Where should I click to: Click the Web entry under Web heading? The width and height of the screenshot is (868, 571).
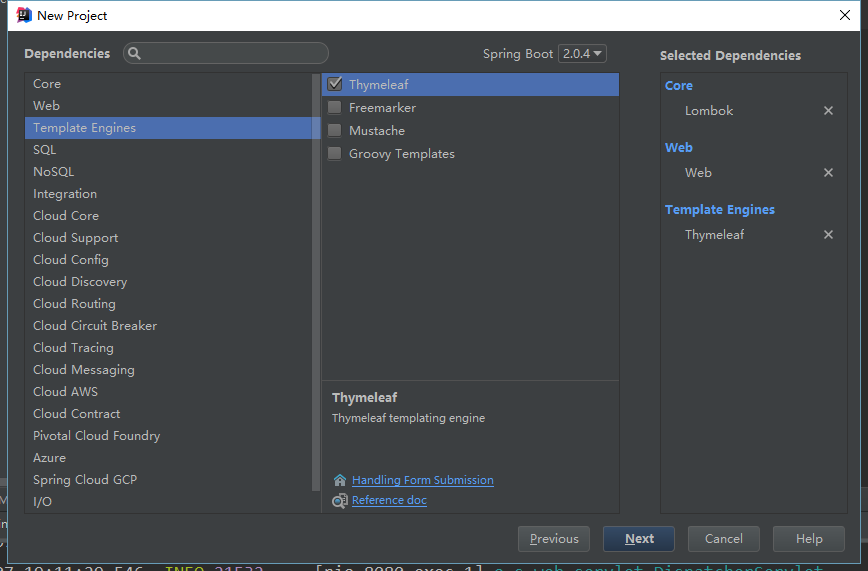tap(699, 173)
